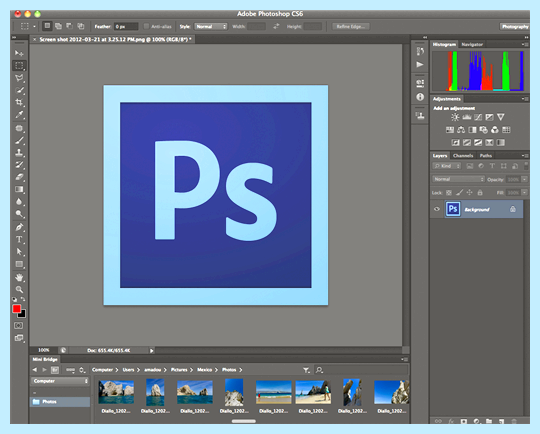Open the Actions panel play icon

point(420,64)
